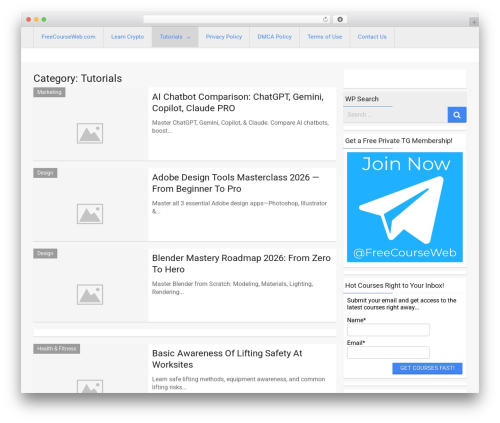Click 'Learn safe lifting methods' excerpt
The image size is (500, 423).
pyautogui.click(x=238, y=383)
